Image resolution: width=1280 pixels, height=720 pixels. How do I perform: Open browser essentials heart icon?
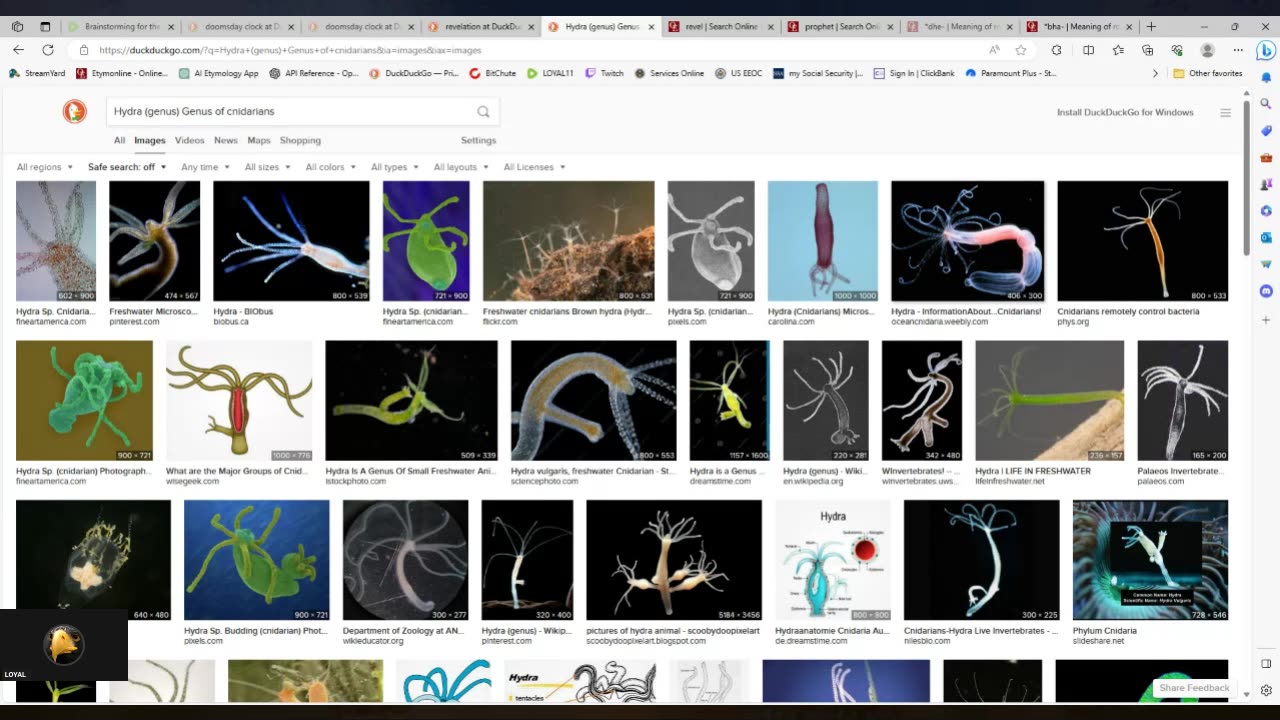(1176, 50)
